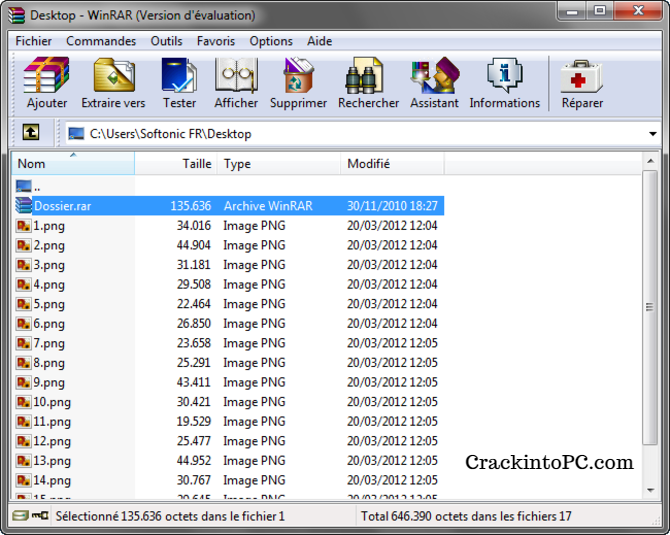The image size is (670, 535).
Task: Select the 9.png file name
Action: tap(49, 382)
